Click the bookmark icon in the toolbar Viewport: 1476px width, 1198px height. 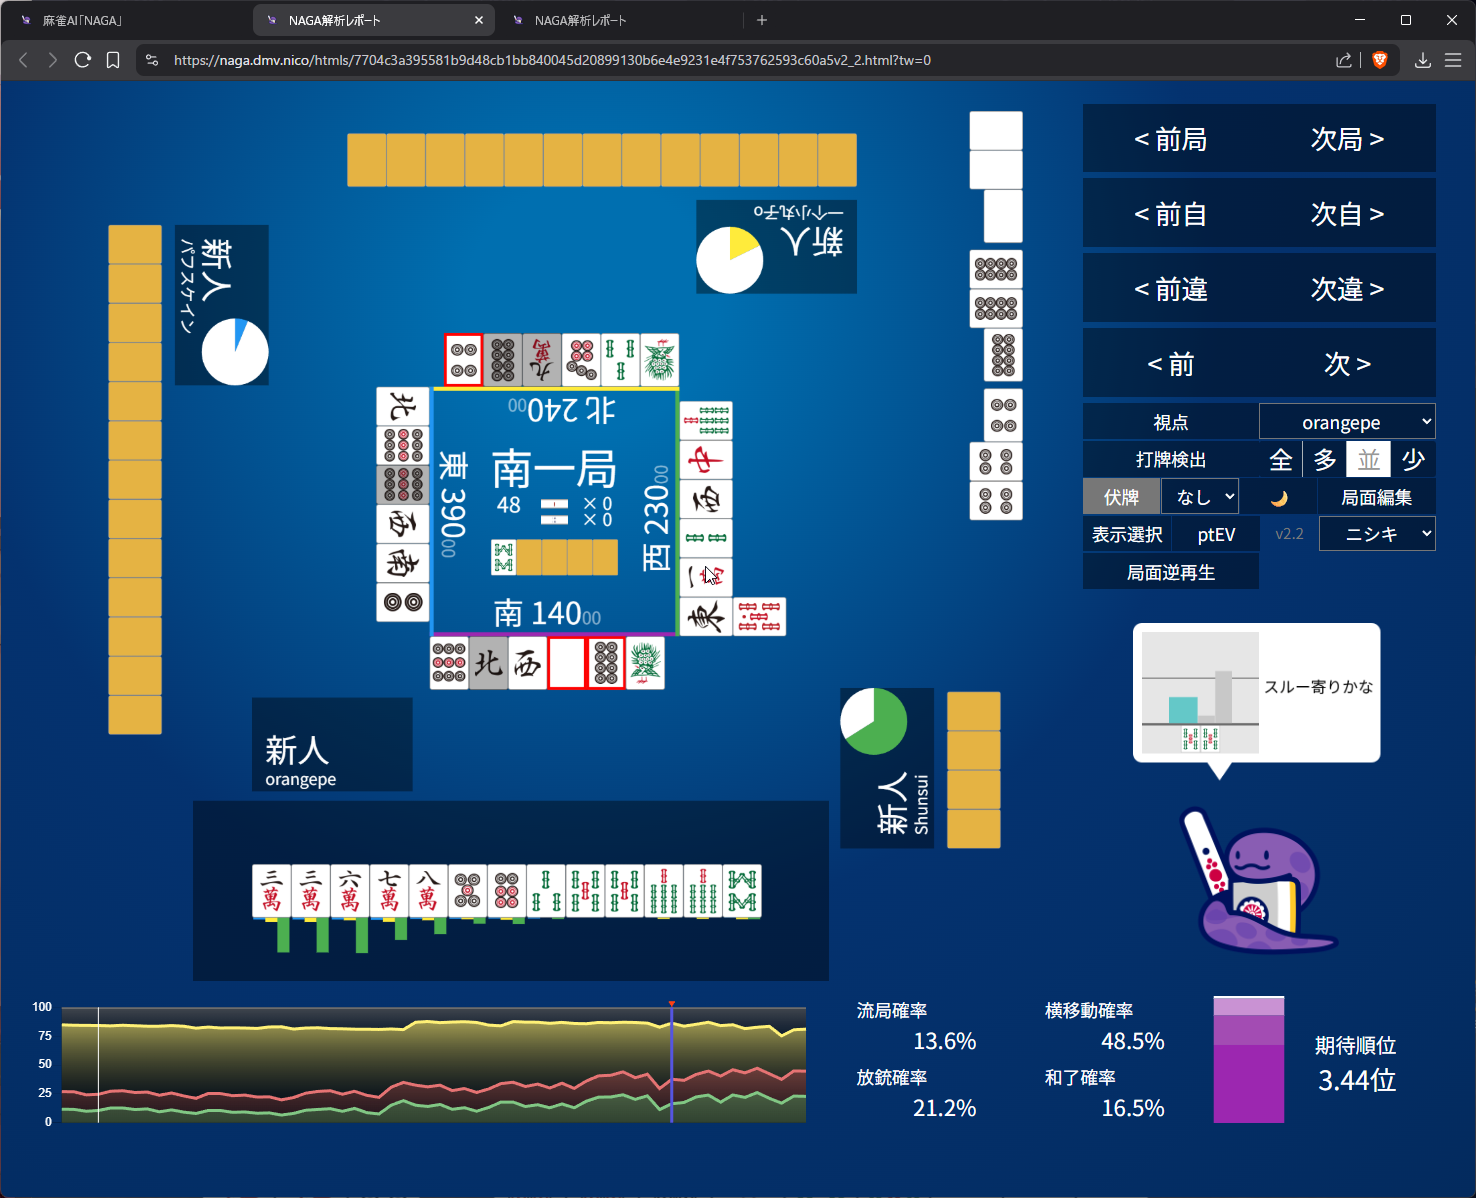tap(113, 60)
